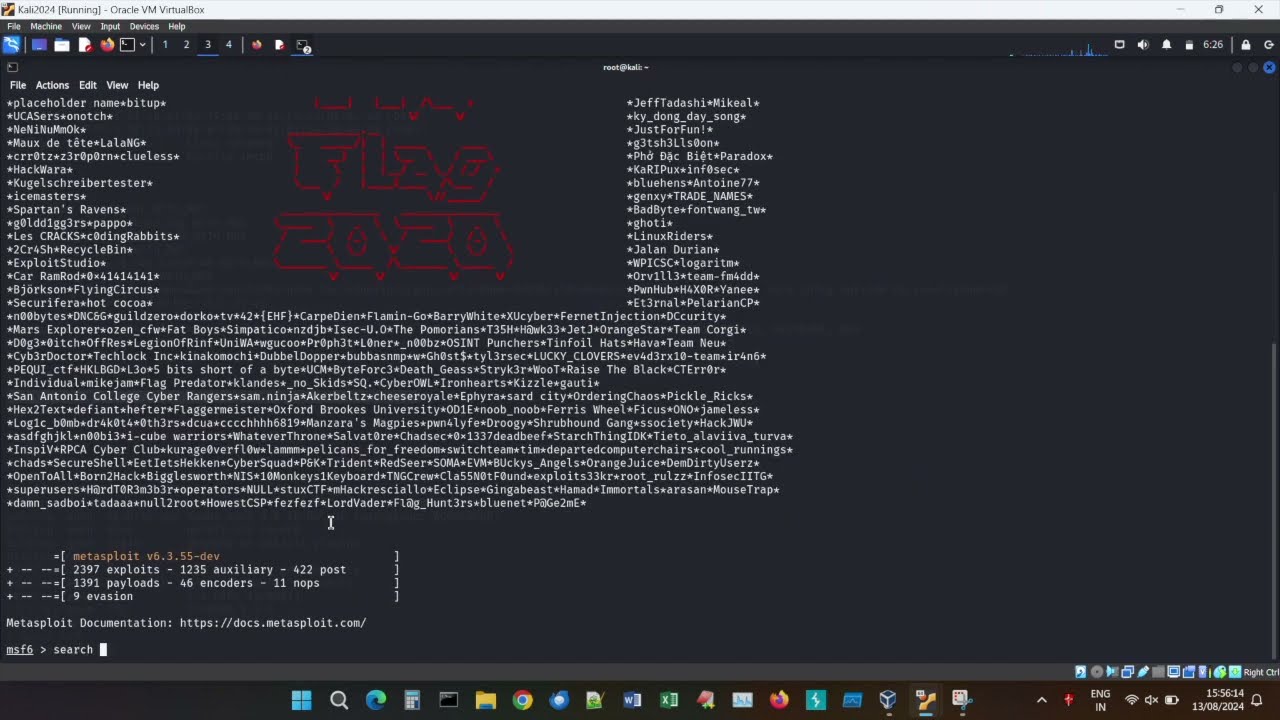Toggle the volume speaker icon in Kali panel
Screen dimensions: 1280x720
coord(1143,45)
